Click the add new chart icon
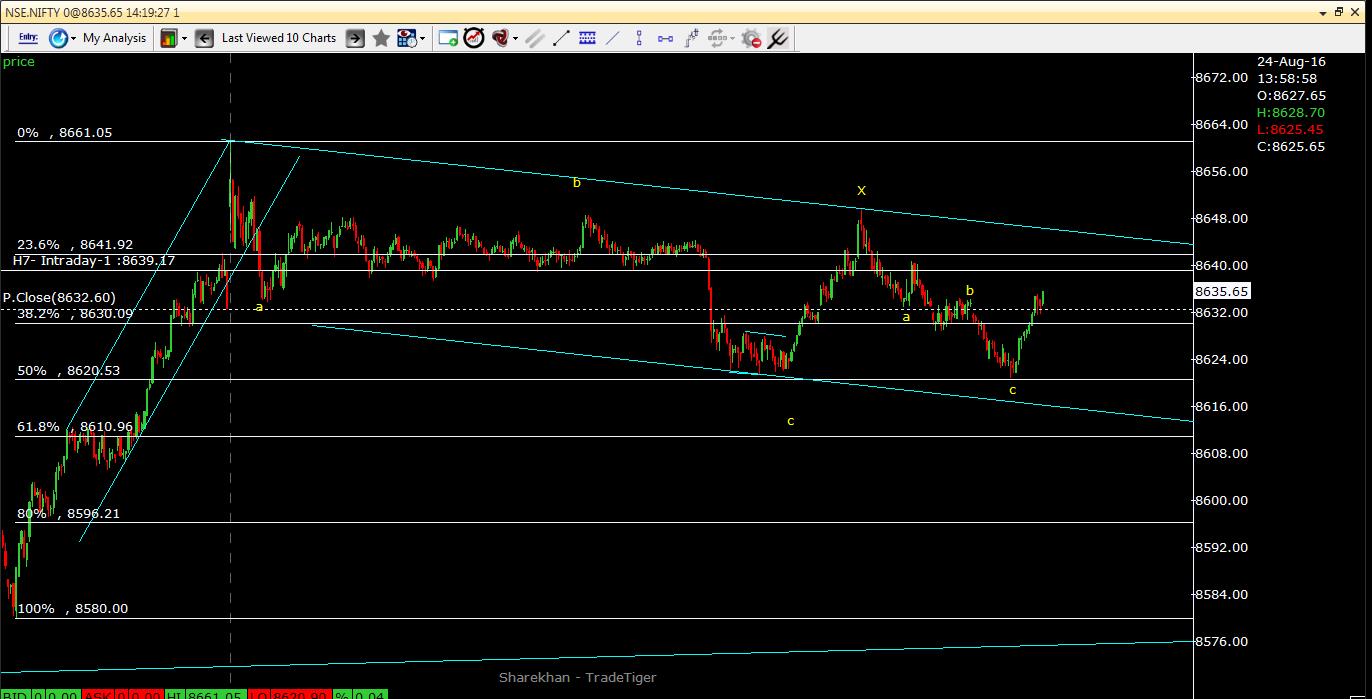Image resolution: width=1372 pixels, height=699 pixels. [x=448, y=38]
